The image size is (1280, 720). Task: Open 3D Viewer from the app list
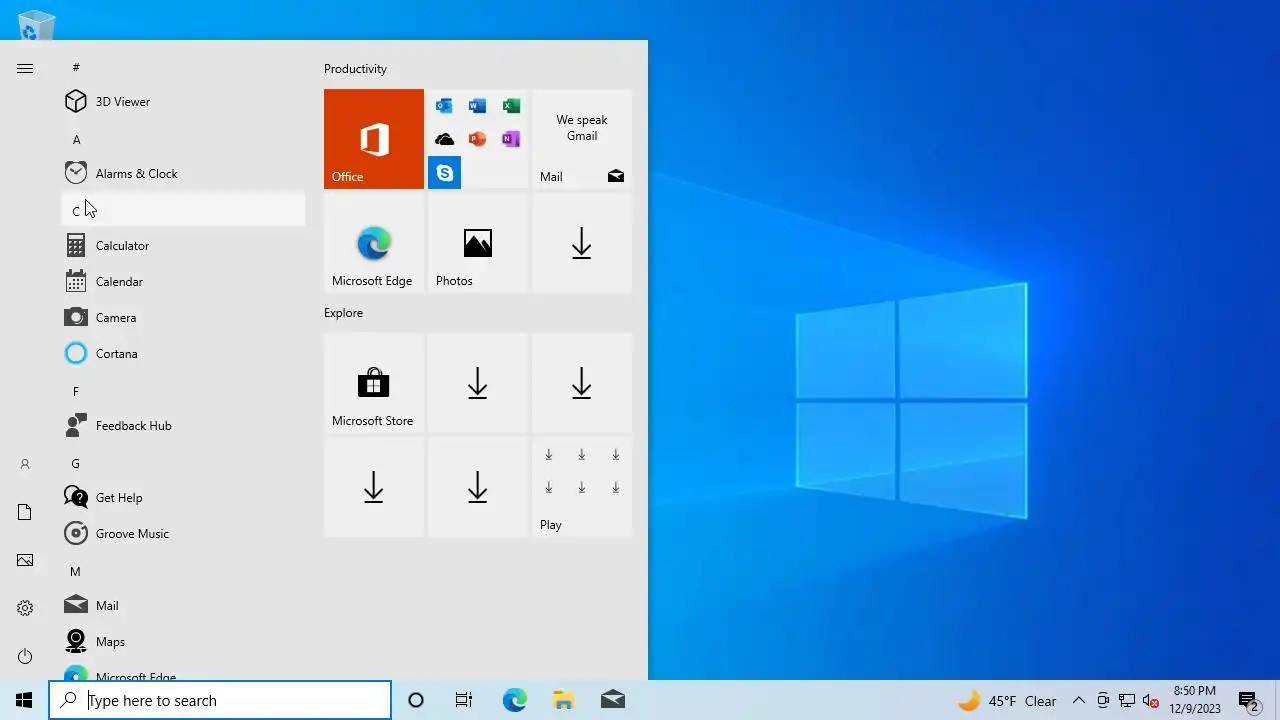183,101
